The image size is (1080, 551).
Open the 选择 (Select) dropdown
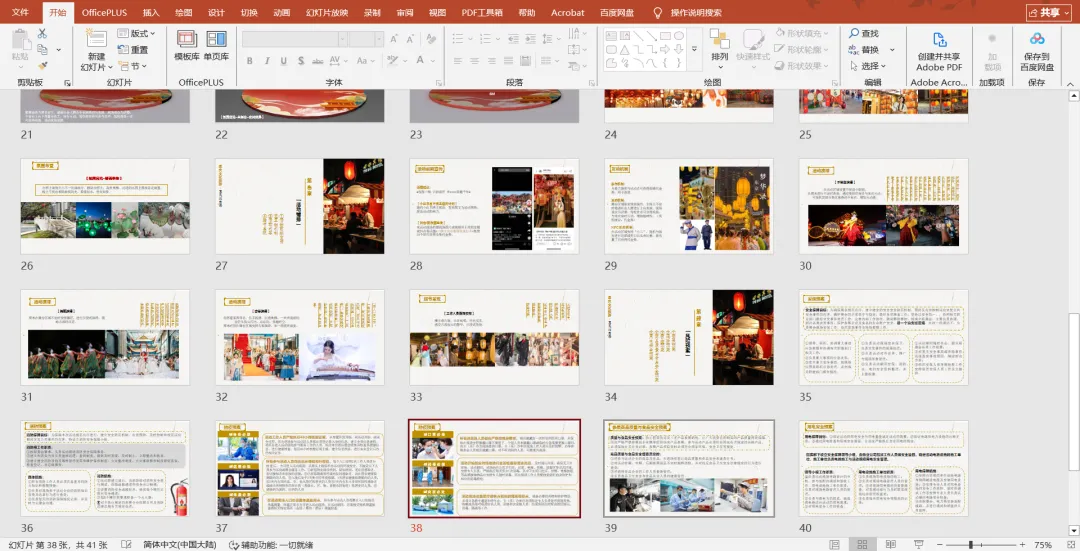[x=867, y=66]
